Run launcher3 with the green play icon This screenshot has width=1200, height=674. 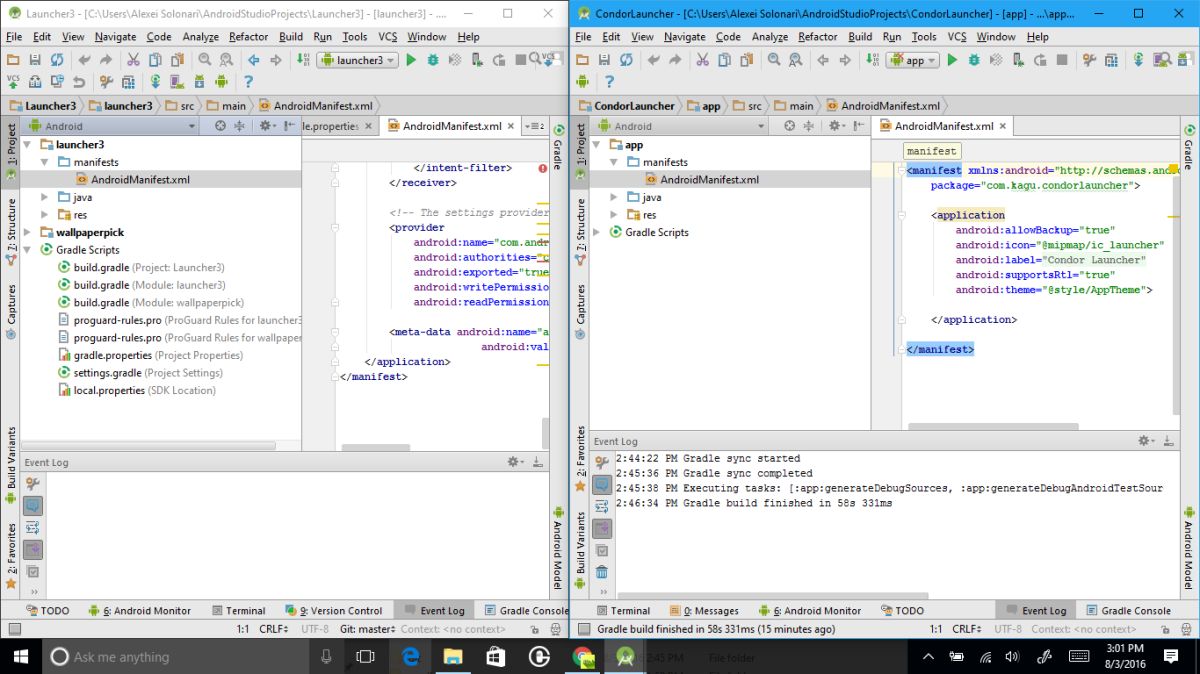tap(411, 60)
